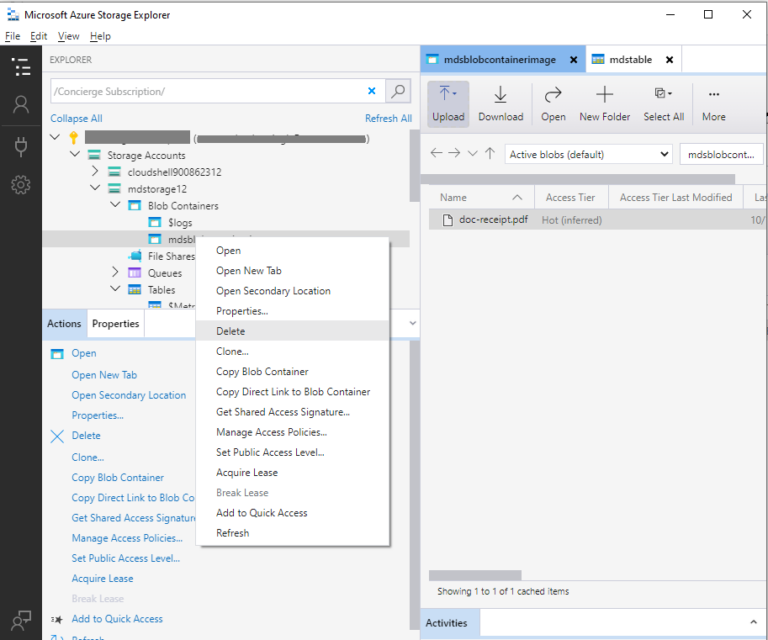
Task: Open the File menu
Action: pos(13,36)
